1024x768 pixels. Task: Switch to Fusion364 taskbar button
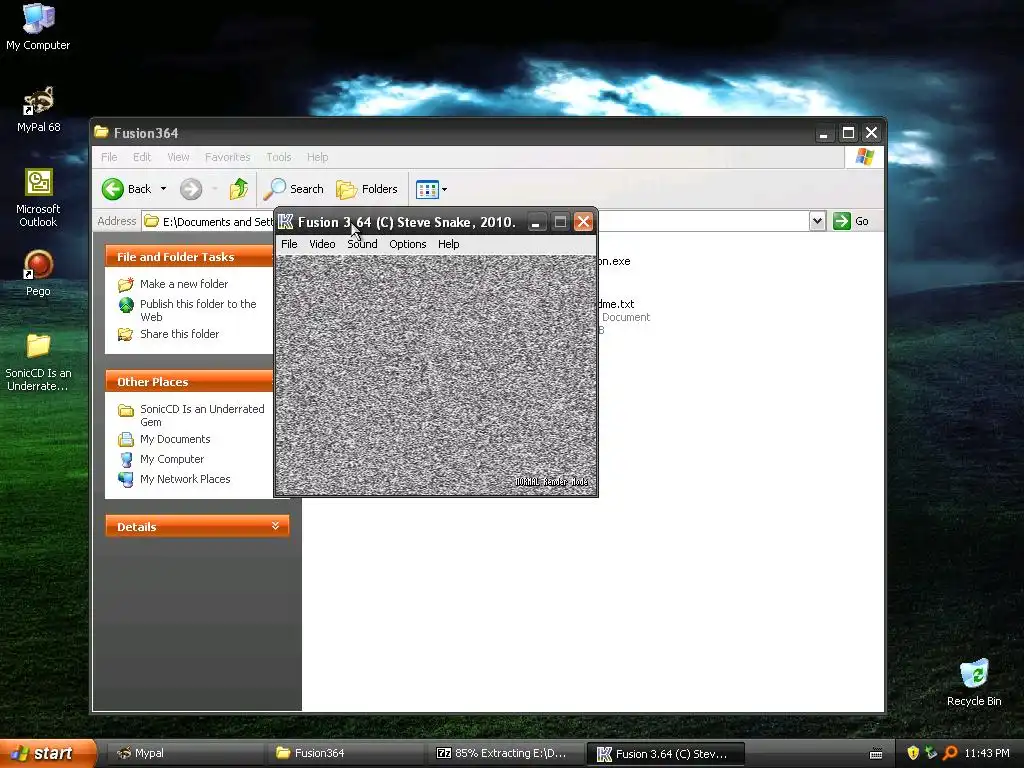(345, 754)
